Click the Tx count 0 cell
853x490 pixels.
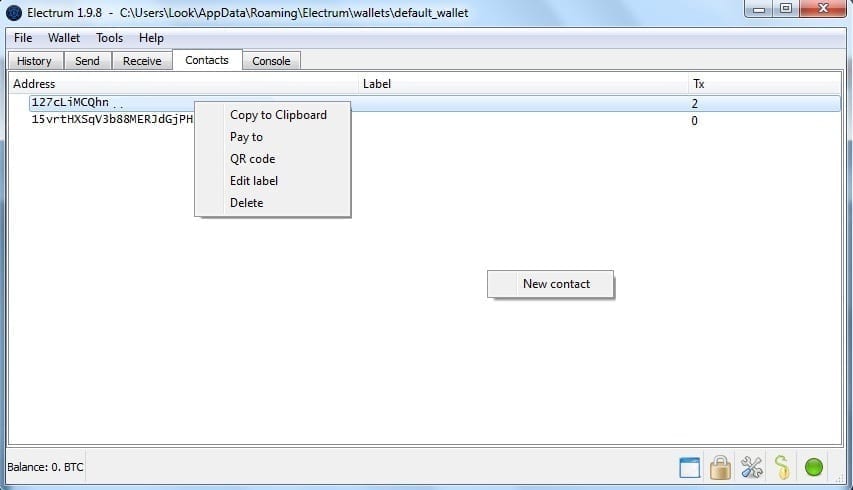[x=695, y=121]
